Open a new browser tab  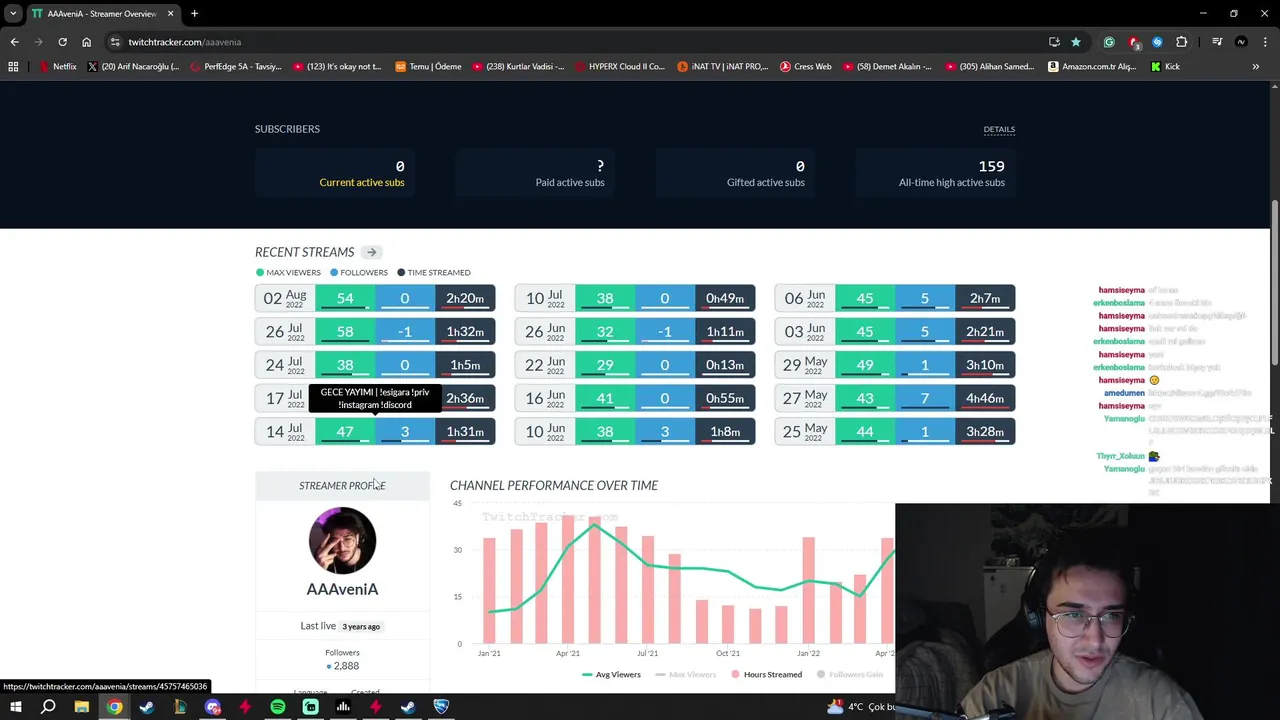(194, 14)
